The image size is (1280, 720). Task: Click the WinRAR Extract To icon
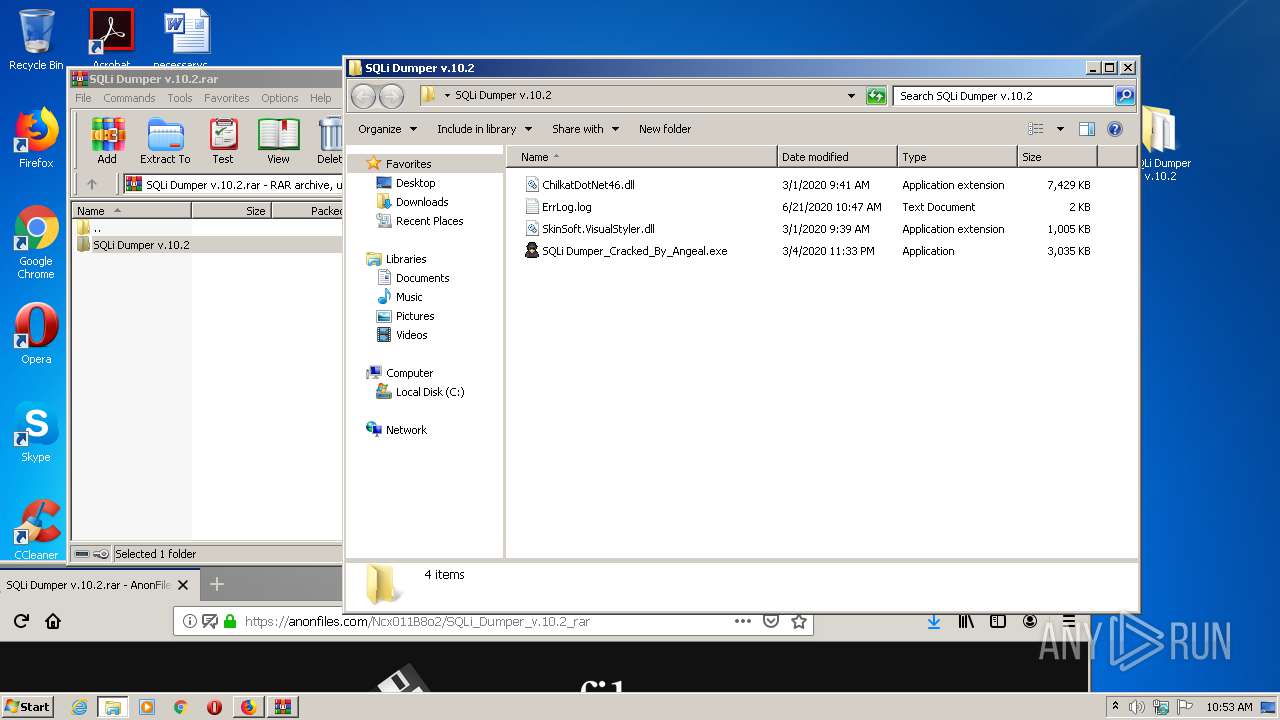tap(165, 140)
